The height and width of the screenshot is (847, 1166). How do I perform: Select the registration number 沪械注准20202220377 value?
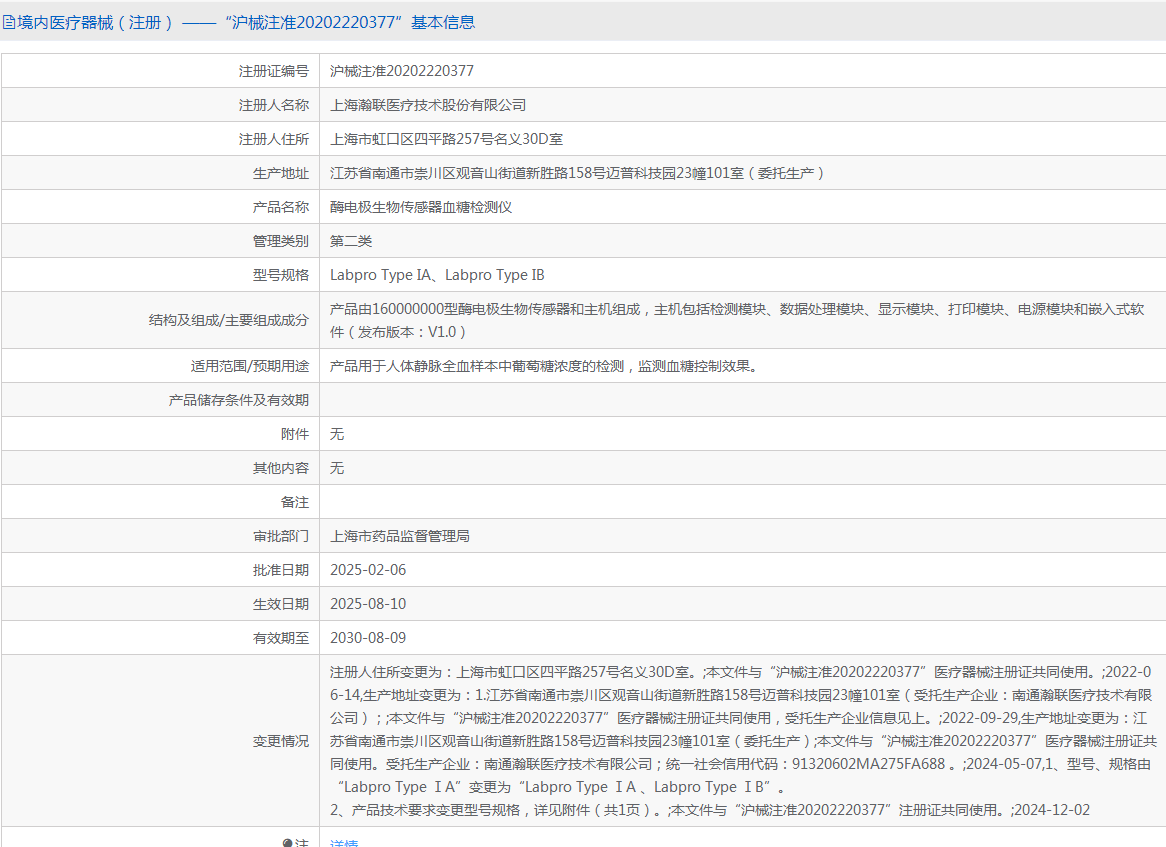click(402, 71)
